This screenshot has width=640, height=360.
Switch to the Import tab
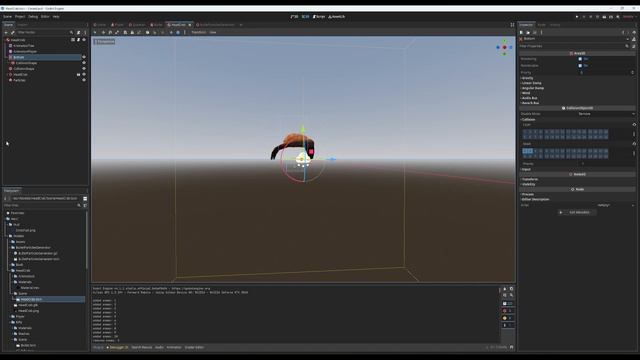click(x=22, y=25)
